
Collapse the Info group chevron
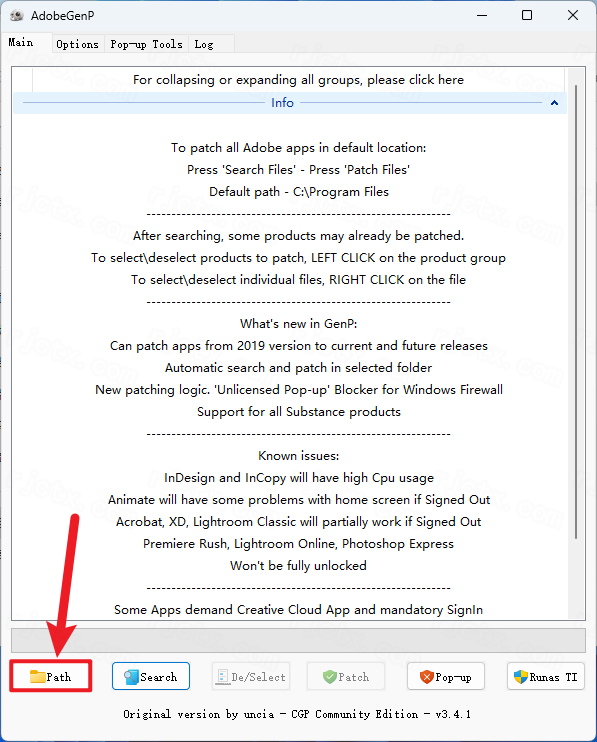coord(554,103)
